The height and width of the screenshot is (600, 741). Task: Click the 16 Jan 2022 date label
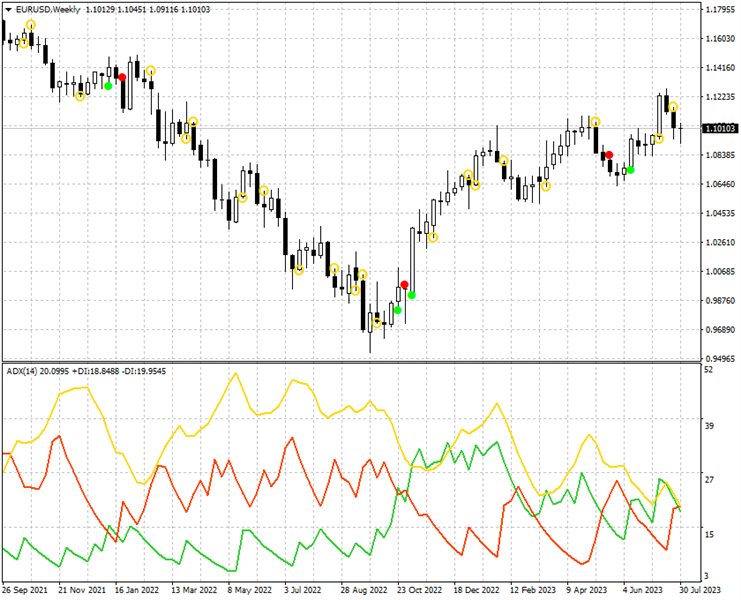[137, 590]
